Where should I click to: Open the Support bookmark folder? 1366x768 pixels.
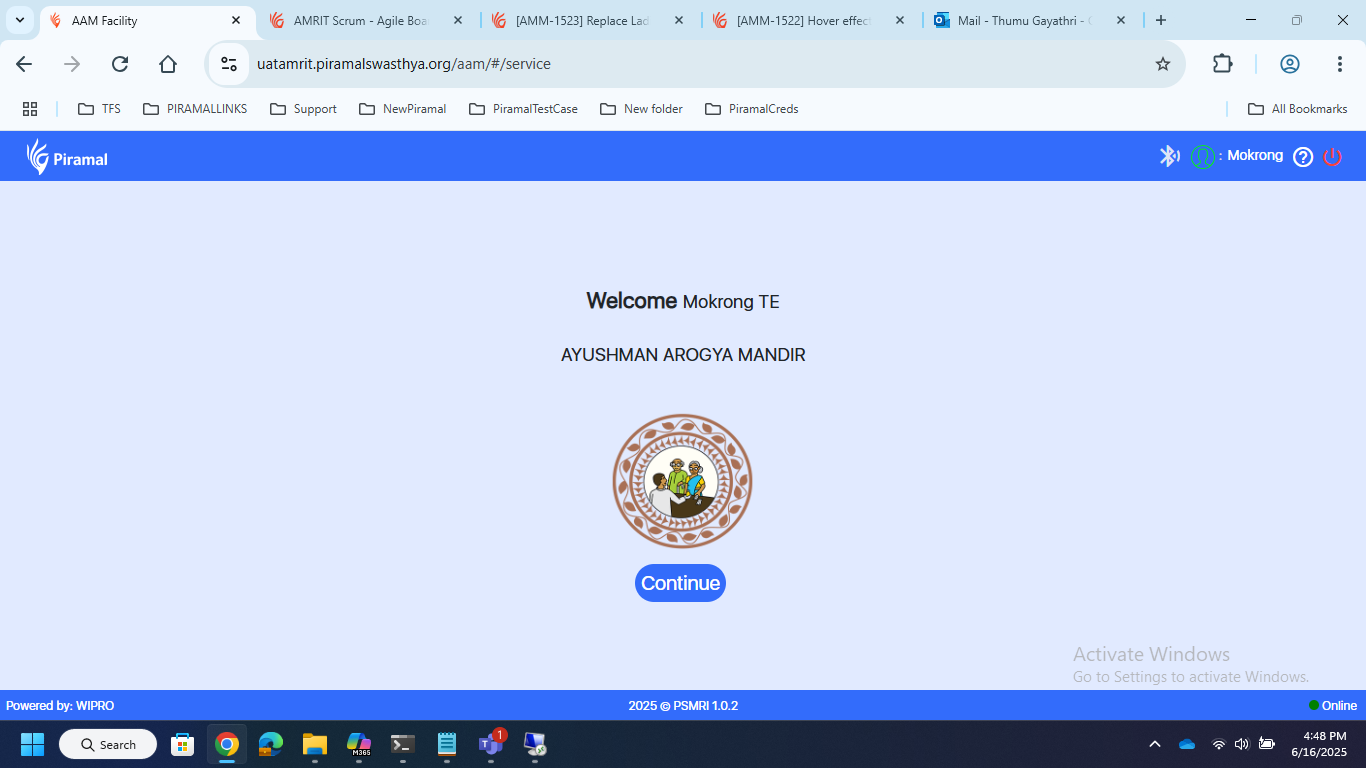click(x=303, y=109)
